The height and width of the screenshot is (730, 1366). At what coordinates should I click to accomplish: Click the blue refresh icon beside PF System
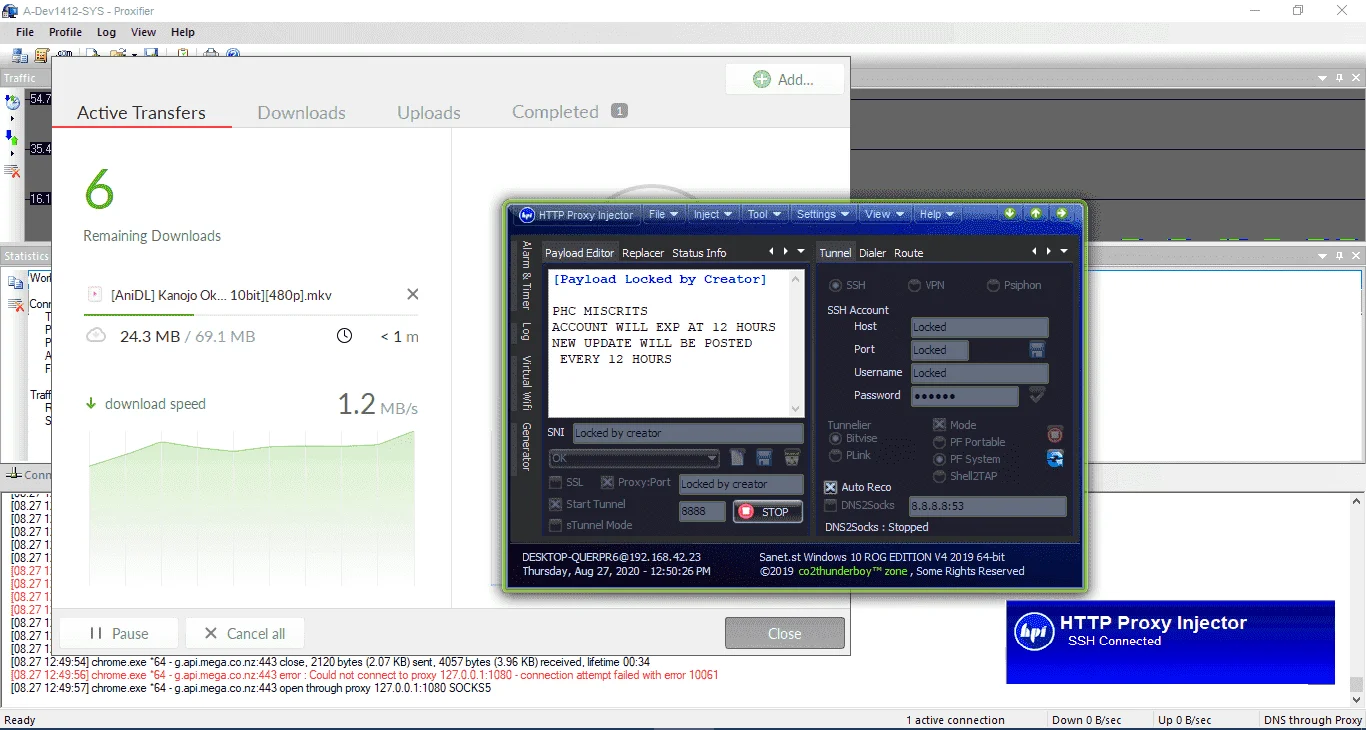(1055, 458)
